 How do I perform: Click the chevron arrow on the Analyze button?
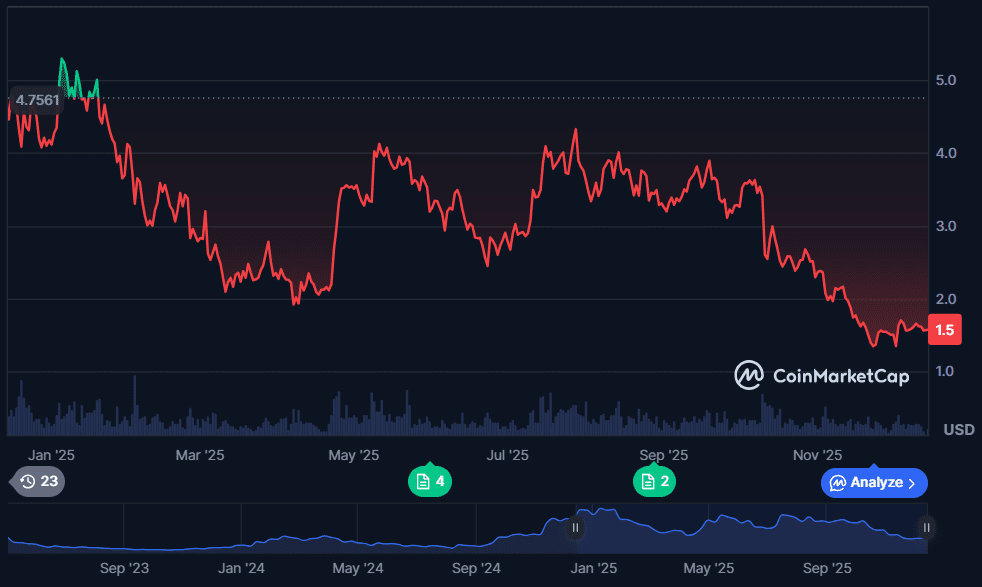click(912, 483)
